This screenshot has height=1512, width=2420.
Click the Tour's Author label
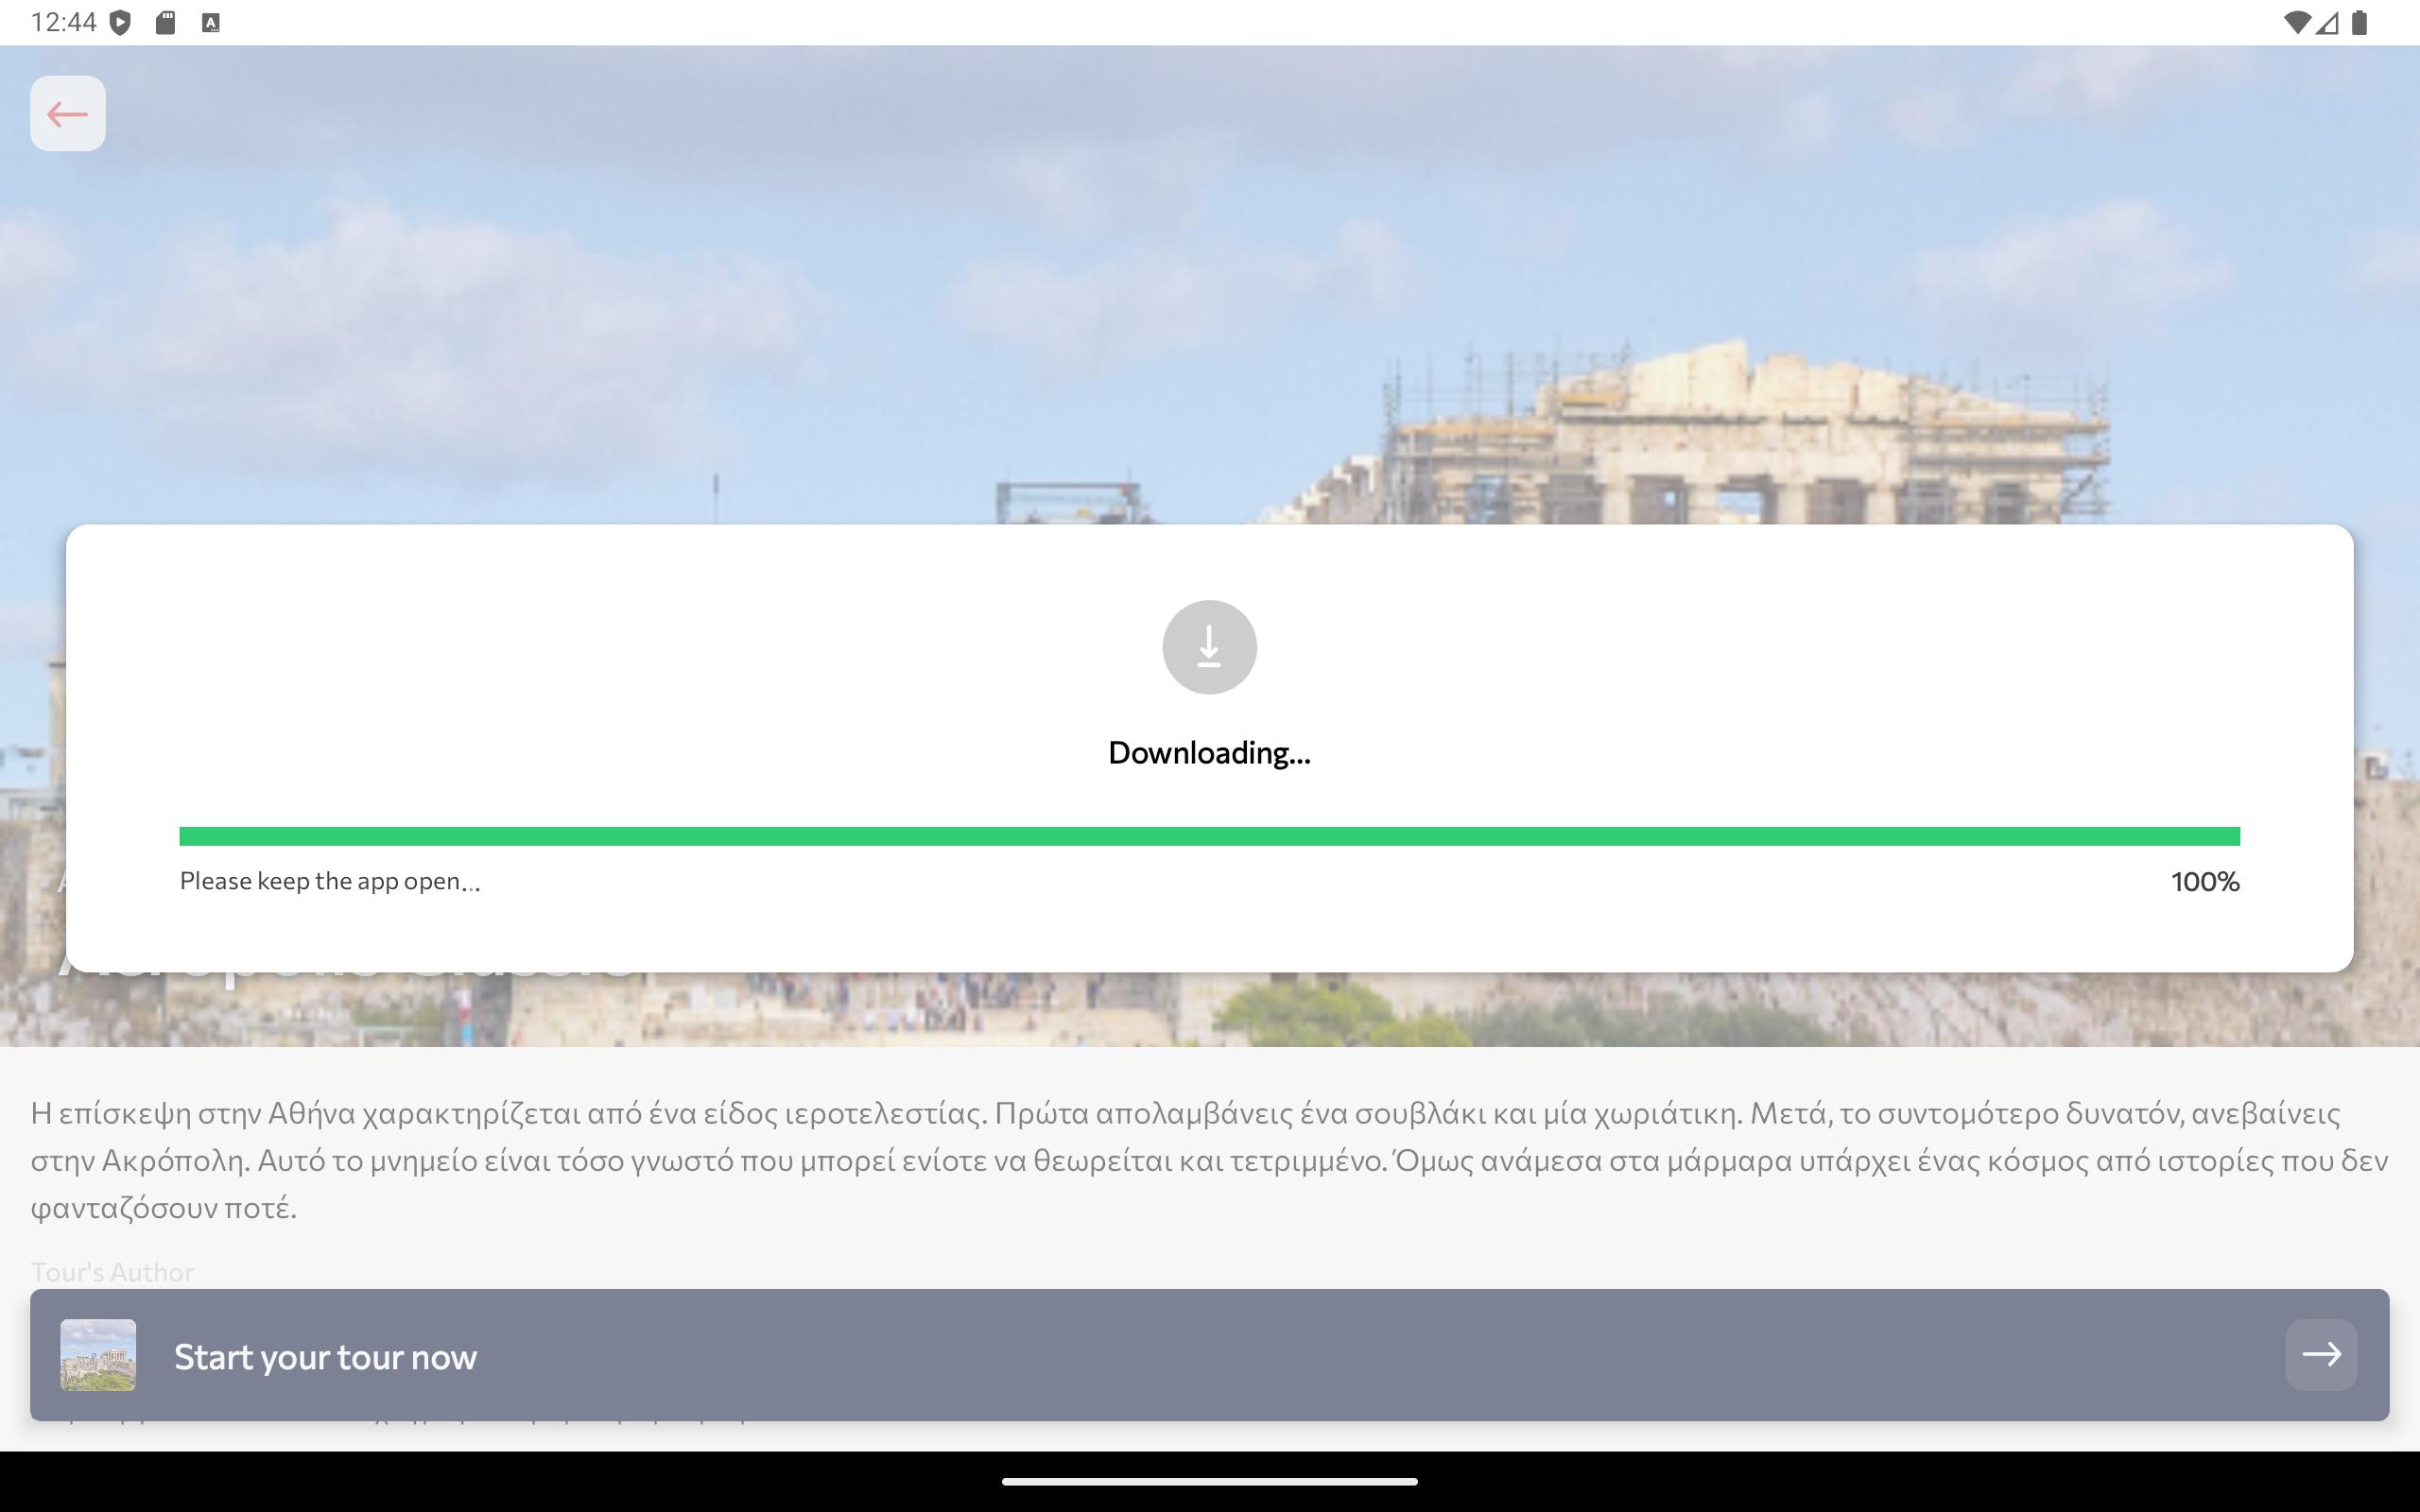(112, 1272)
